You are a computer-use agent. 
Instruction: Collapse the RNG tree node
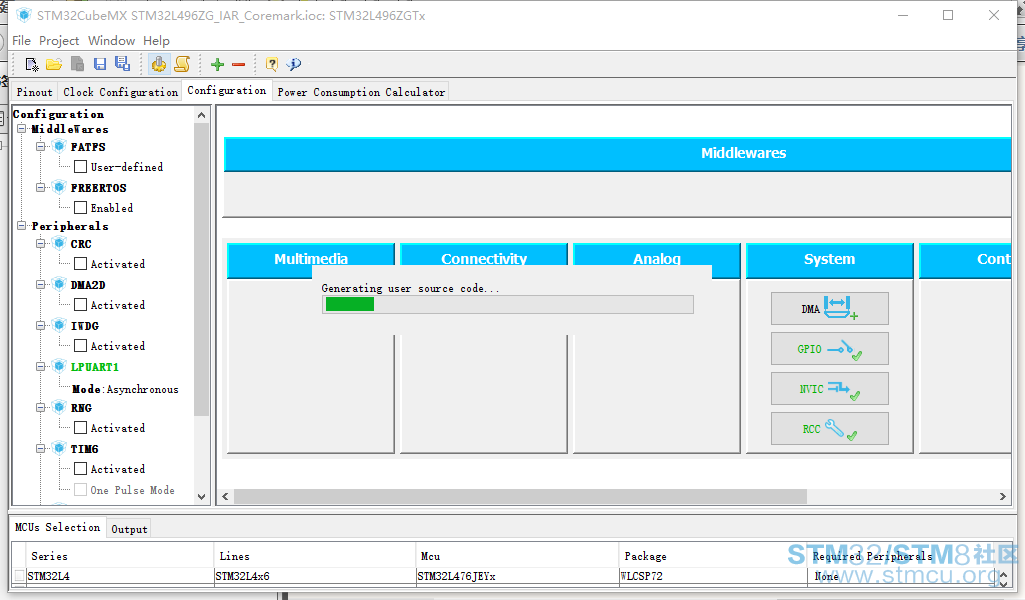click(41, 407)
